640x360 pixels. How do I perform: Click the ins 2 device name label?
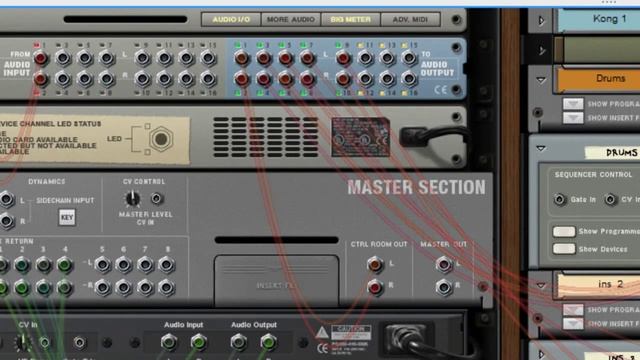(599, 284)
